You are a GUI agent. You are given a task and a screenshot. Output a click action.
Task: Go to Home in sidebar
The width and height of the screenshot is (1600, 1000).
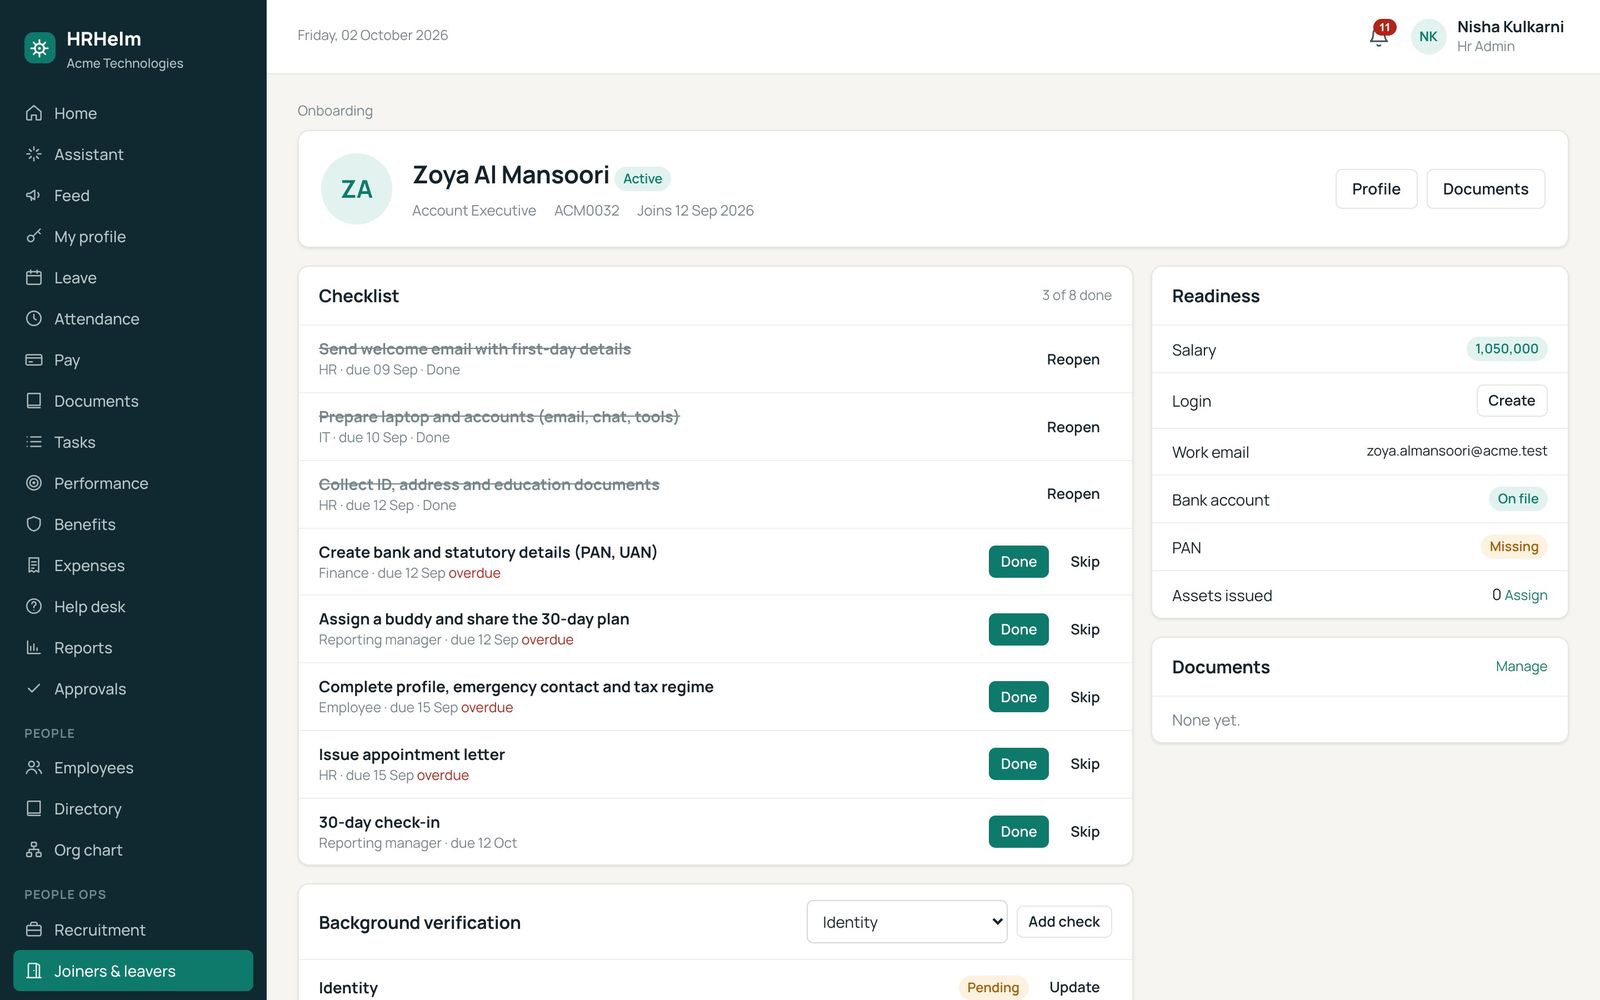point(133,113)
